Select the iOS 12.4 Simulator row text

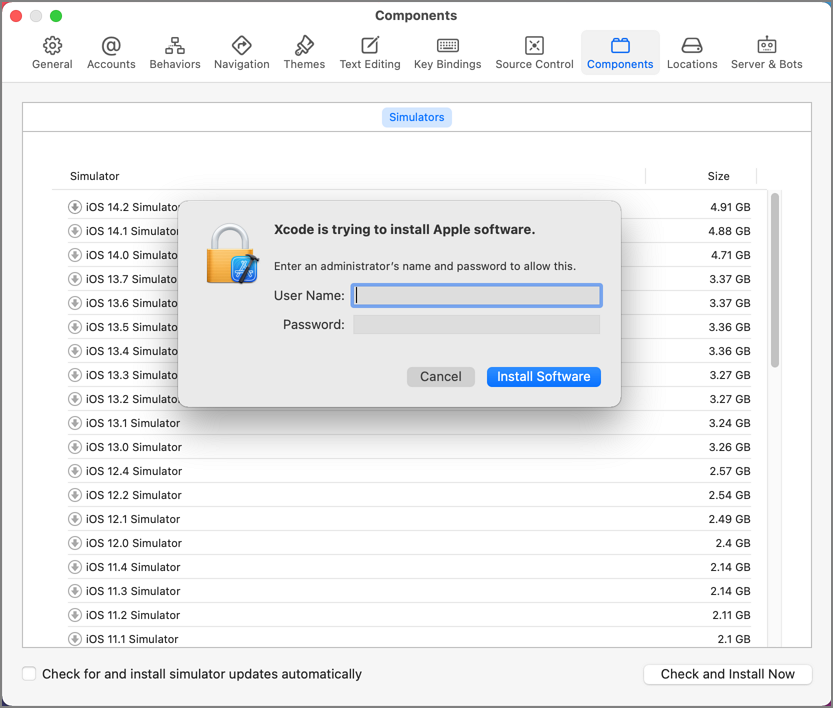(134, 471)
